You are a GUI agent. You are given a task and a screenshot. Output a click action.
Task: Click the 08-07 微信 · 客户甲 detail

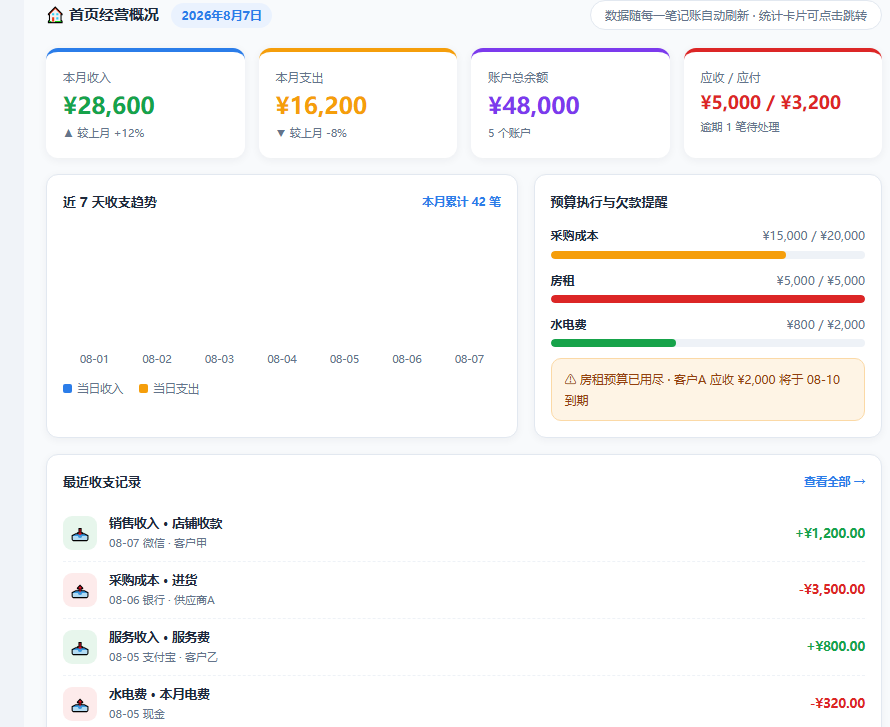tap(158, 543)
